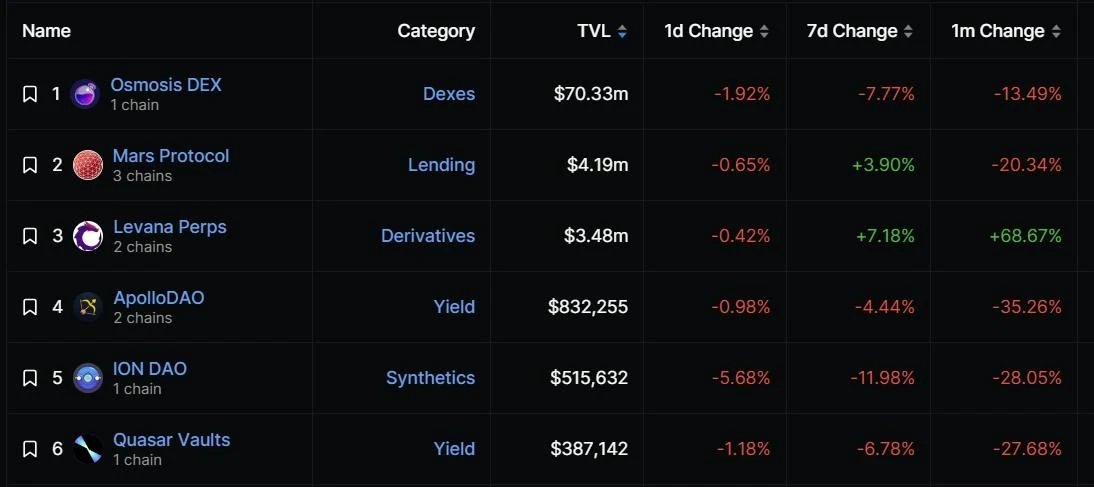The width and height of the screenshot is (1094, 487).
Task: Click the Lending category link
Action: tap(441, 165)
